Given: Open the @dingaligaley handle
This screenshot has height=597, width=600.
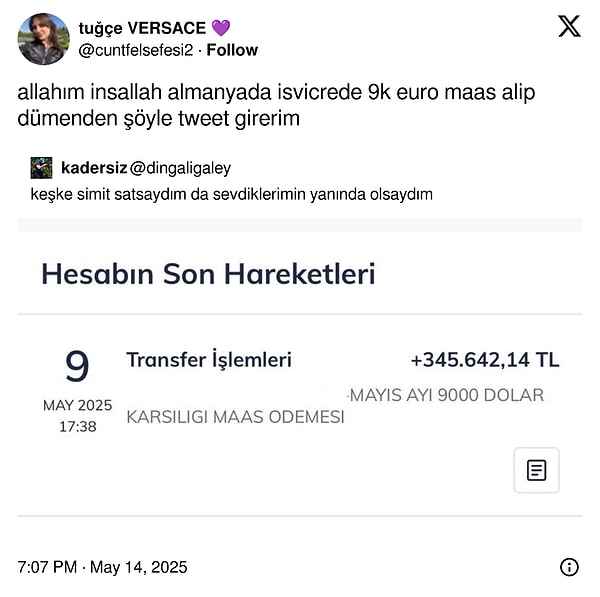Looking at the screenshot, I should (x=180, y=168).
